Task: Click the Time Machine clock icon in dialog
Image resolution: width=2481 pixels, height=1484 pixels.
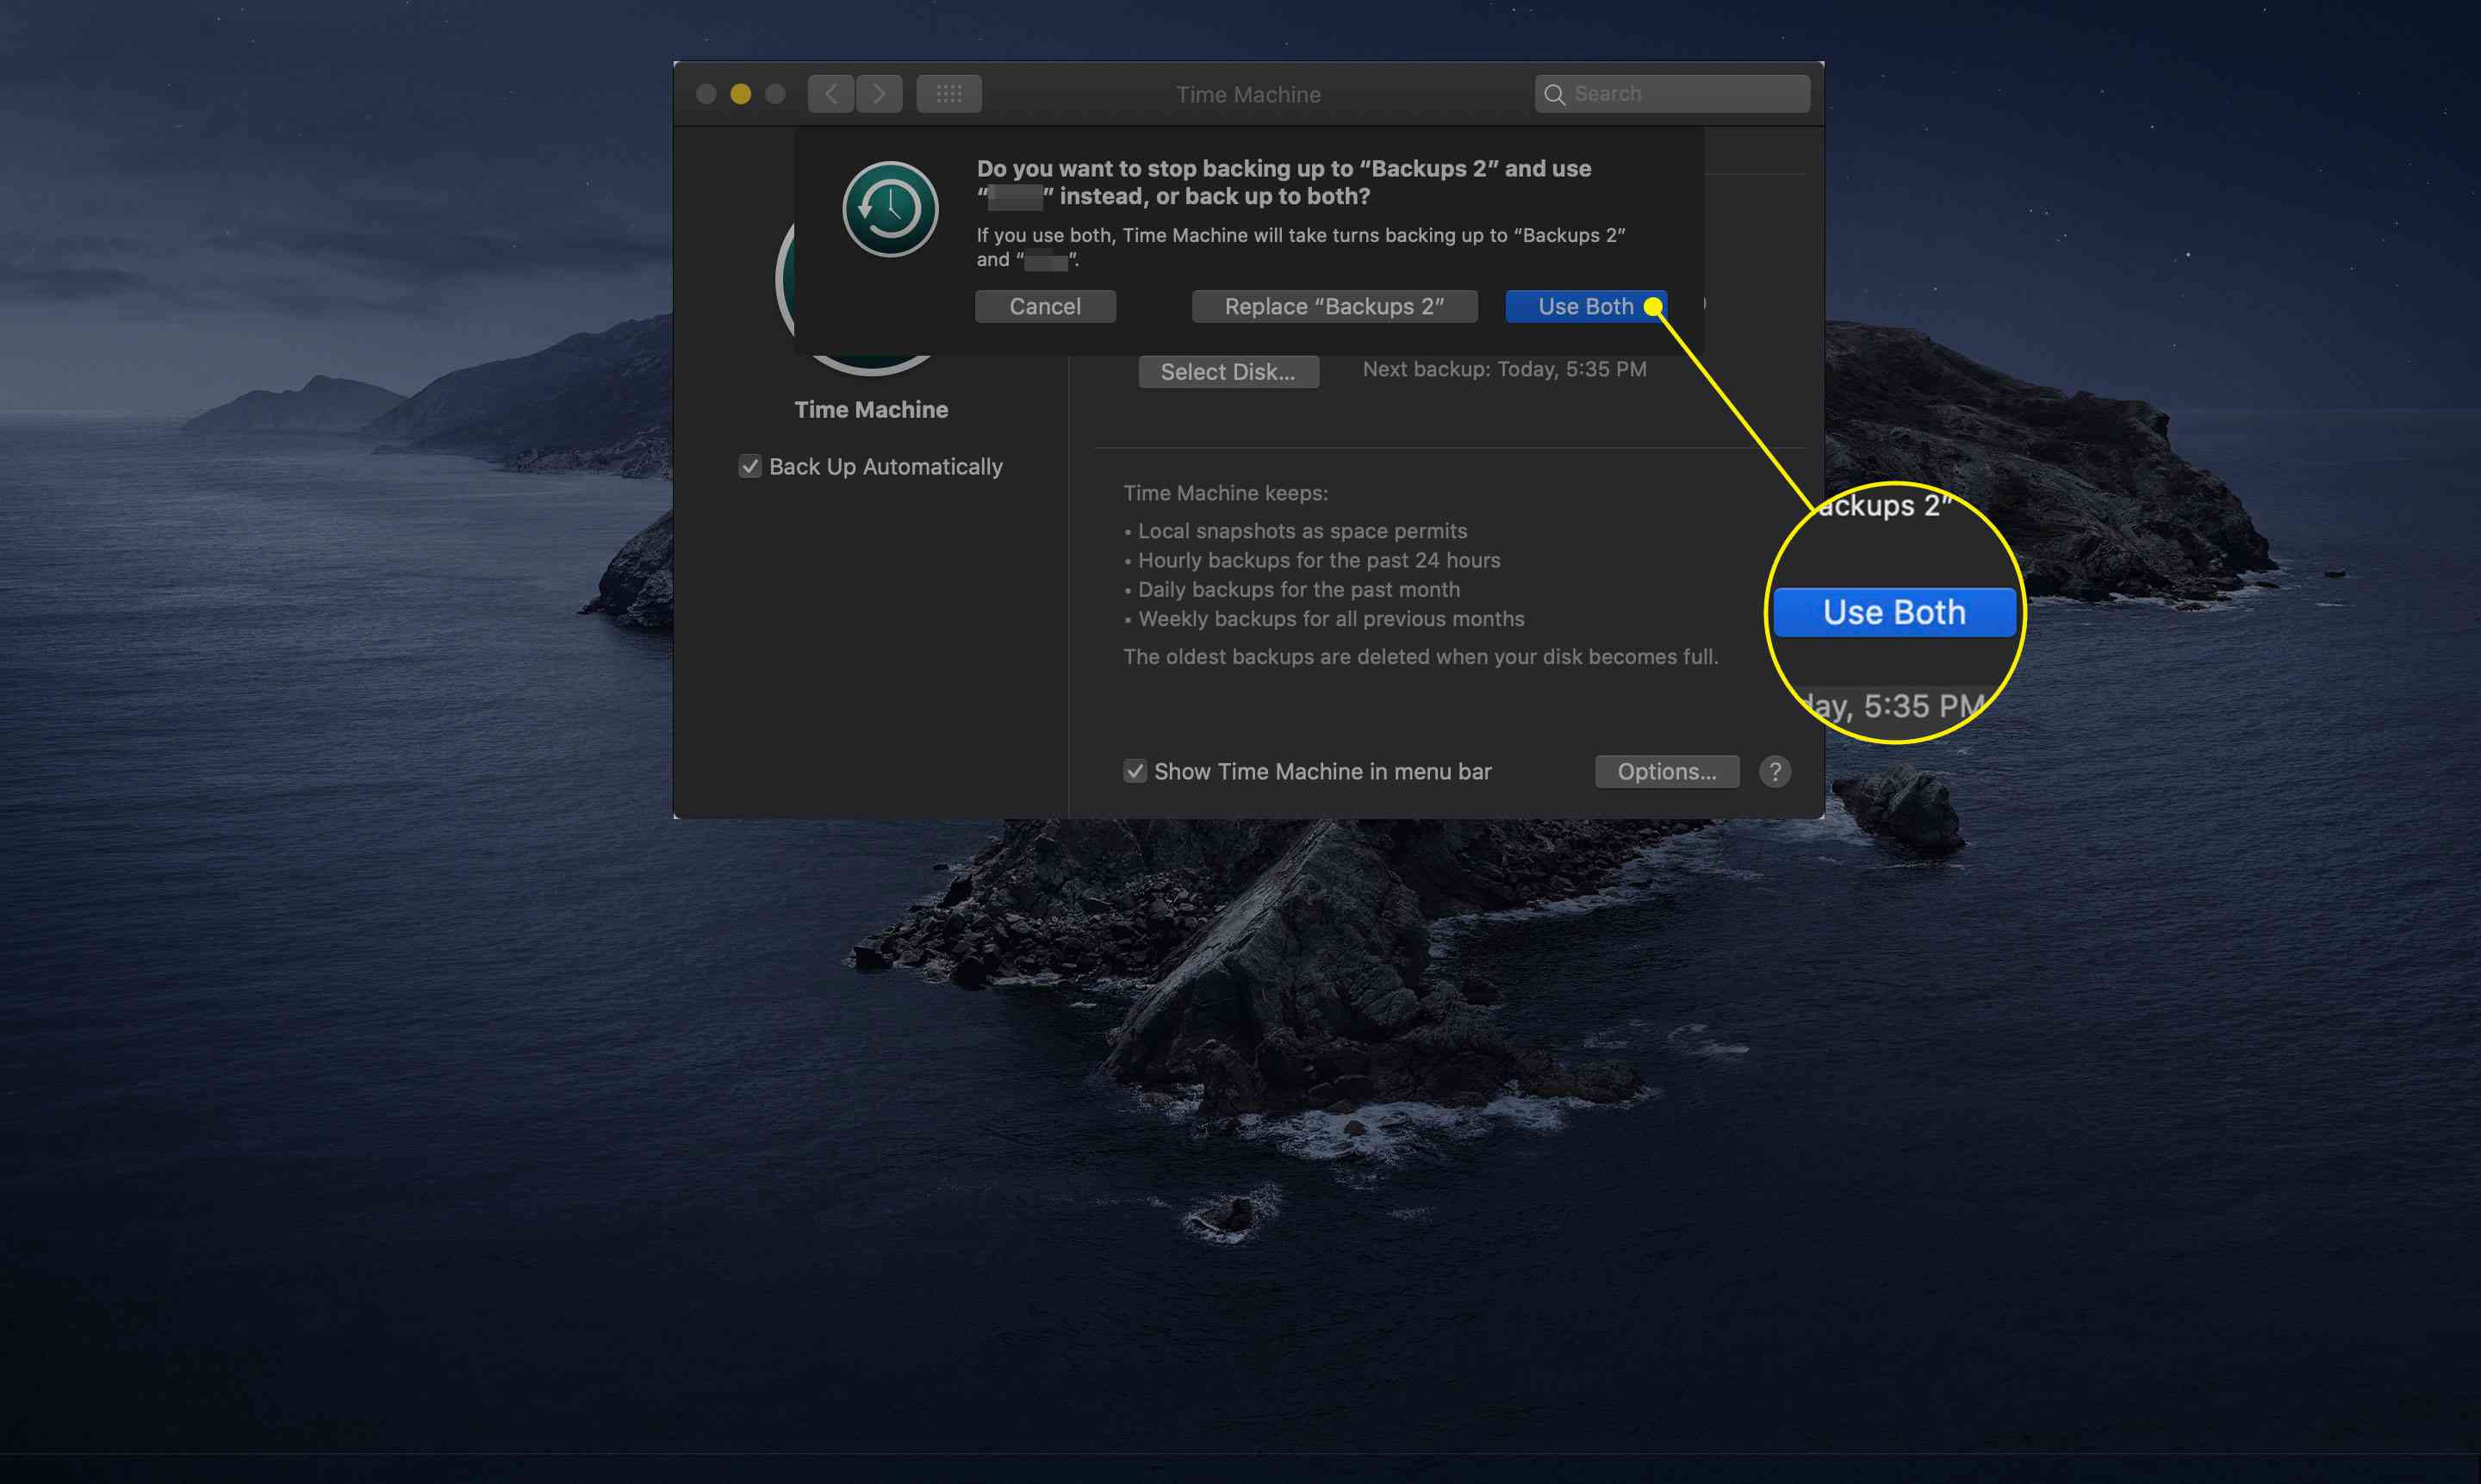Action: click(890, 210)
